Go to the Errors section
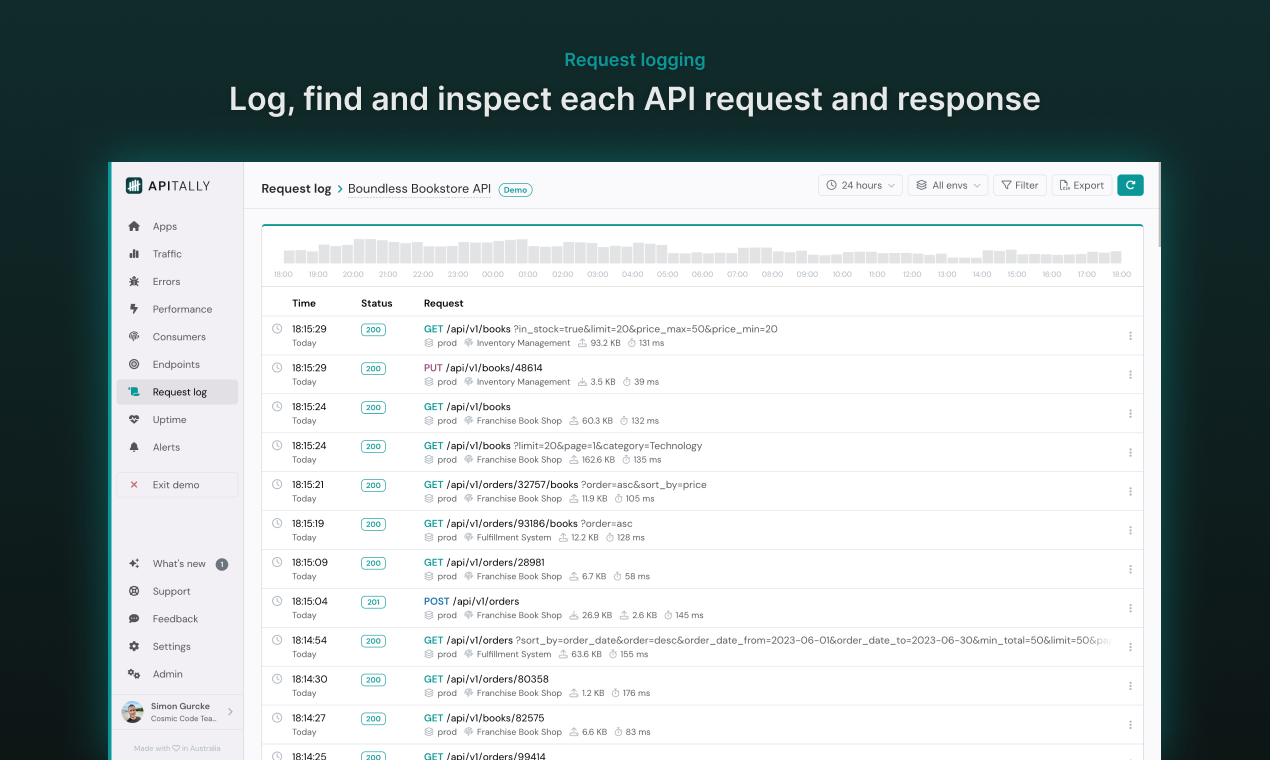The width and height of the screenshot is (1270, 760). (177, 282)
